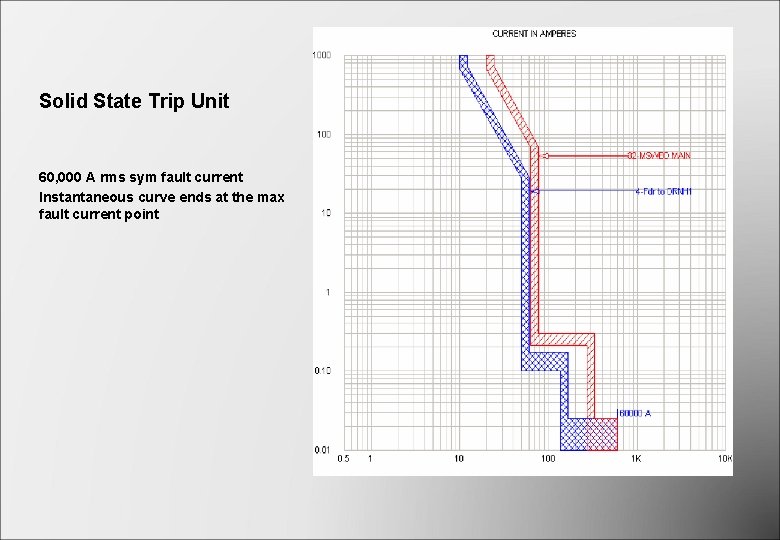The image size is (780, 540).
Task: Click the "60,000 A rms sym fault current" line
Action: coord(141,177)
